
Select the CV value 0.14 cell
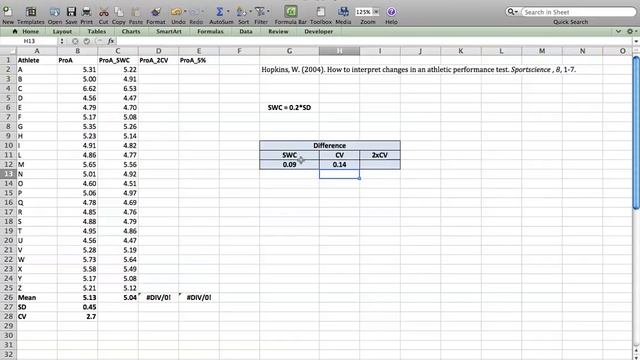click(339, 164)
